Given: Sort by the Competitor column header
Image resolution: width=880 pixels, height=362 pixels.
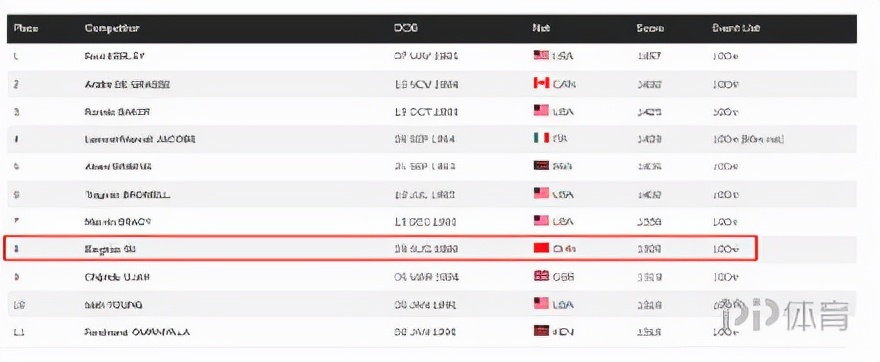Looking at the screenshot, I should click(x=112, y=28).
